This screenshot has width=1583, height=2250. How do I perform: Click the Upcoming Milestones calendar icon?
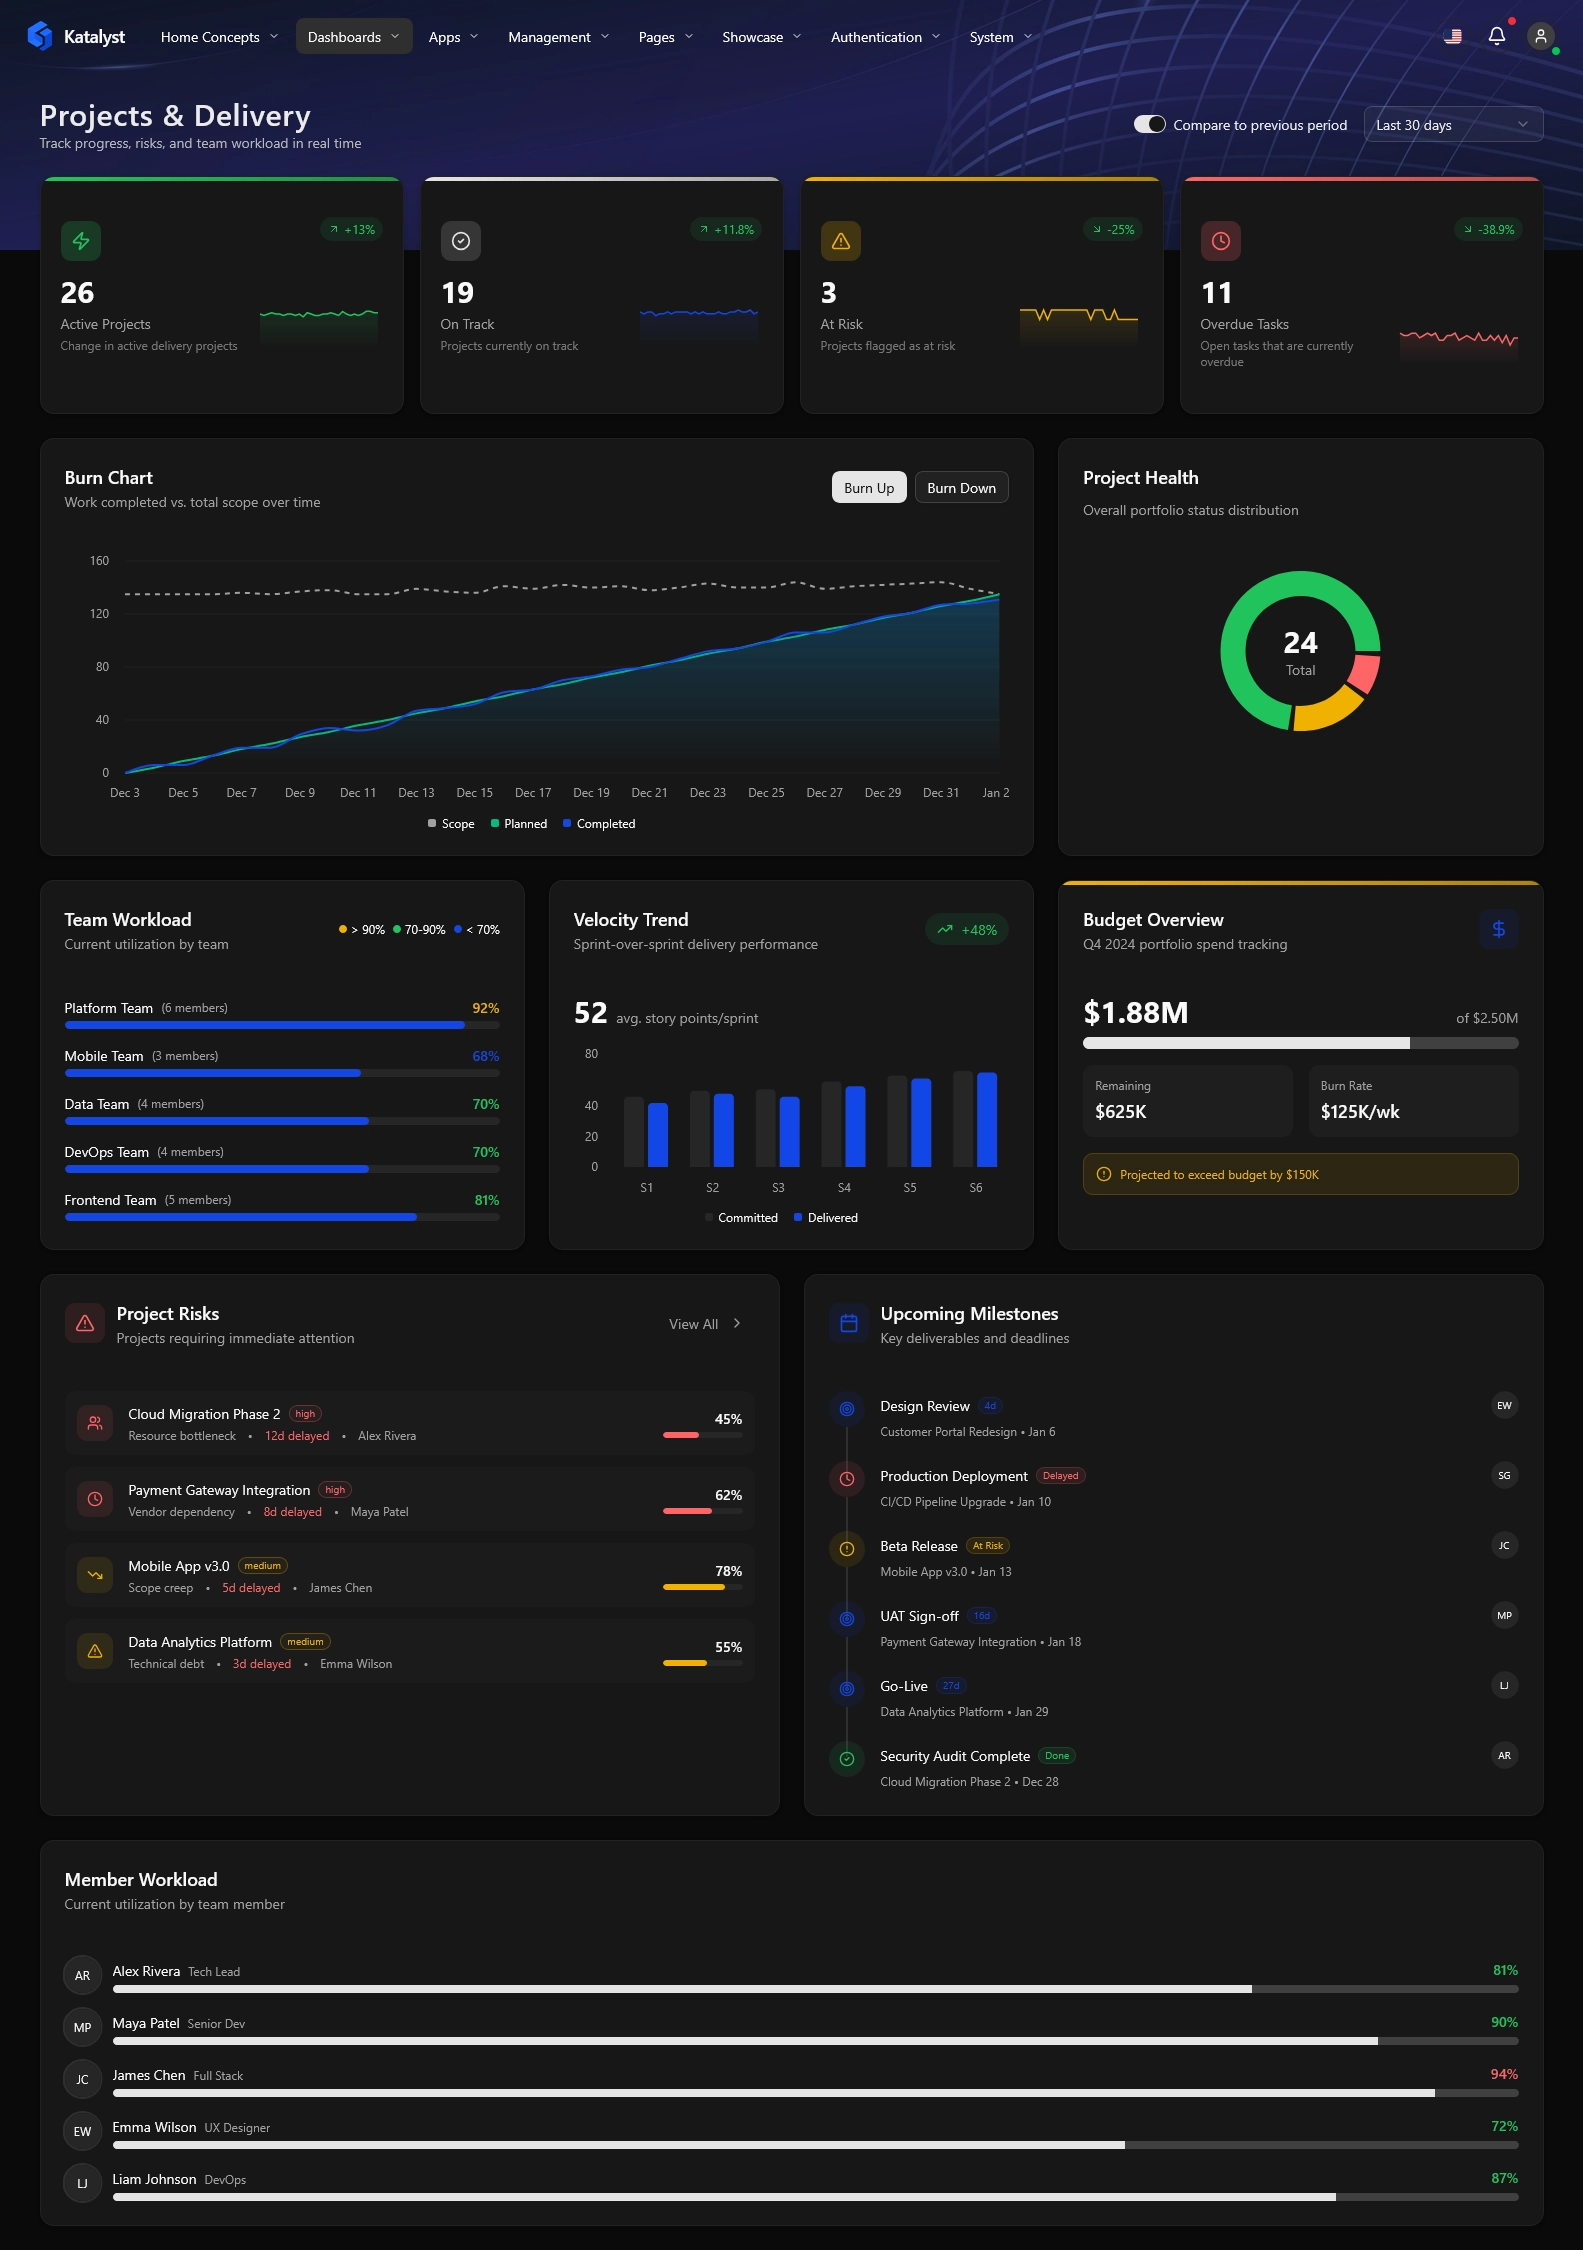848,1323
